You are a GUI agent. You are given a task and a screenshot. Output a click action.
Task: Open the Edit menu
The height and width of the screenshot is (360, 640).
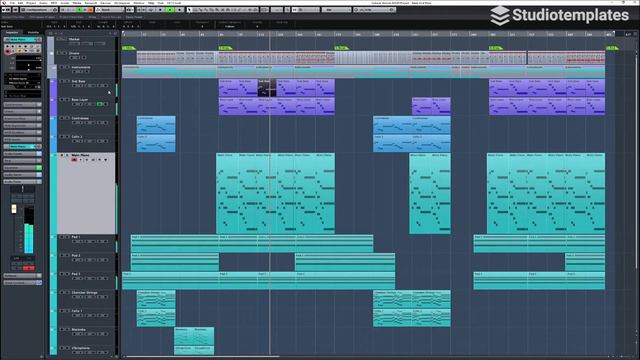coord(20,3)
